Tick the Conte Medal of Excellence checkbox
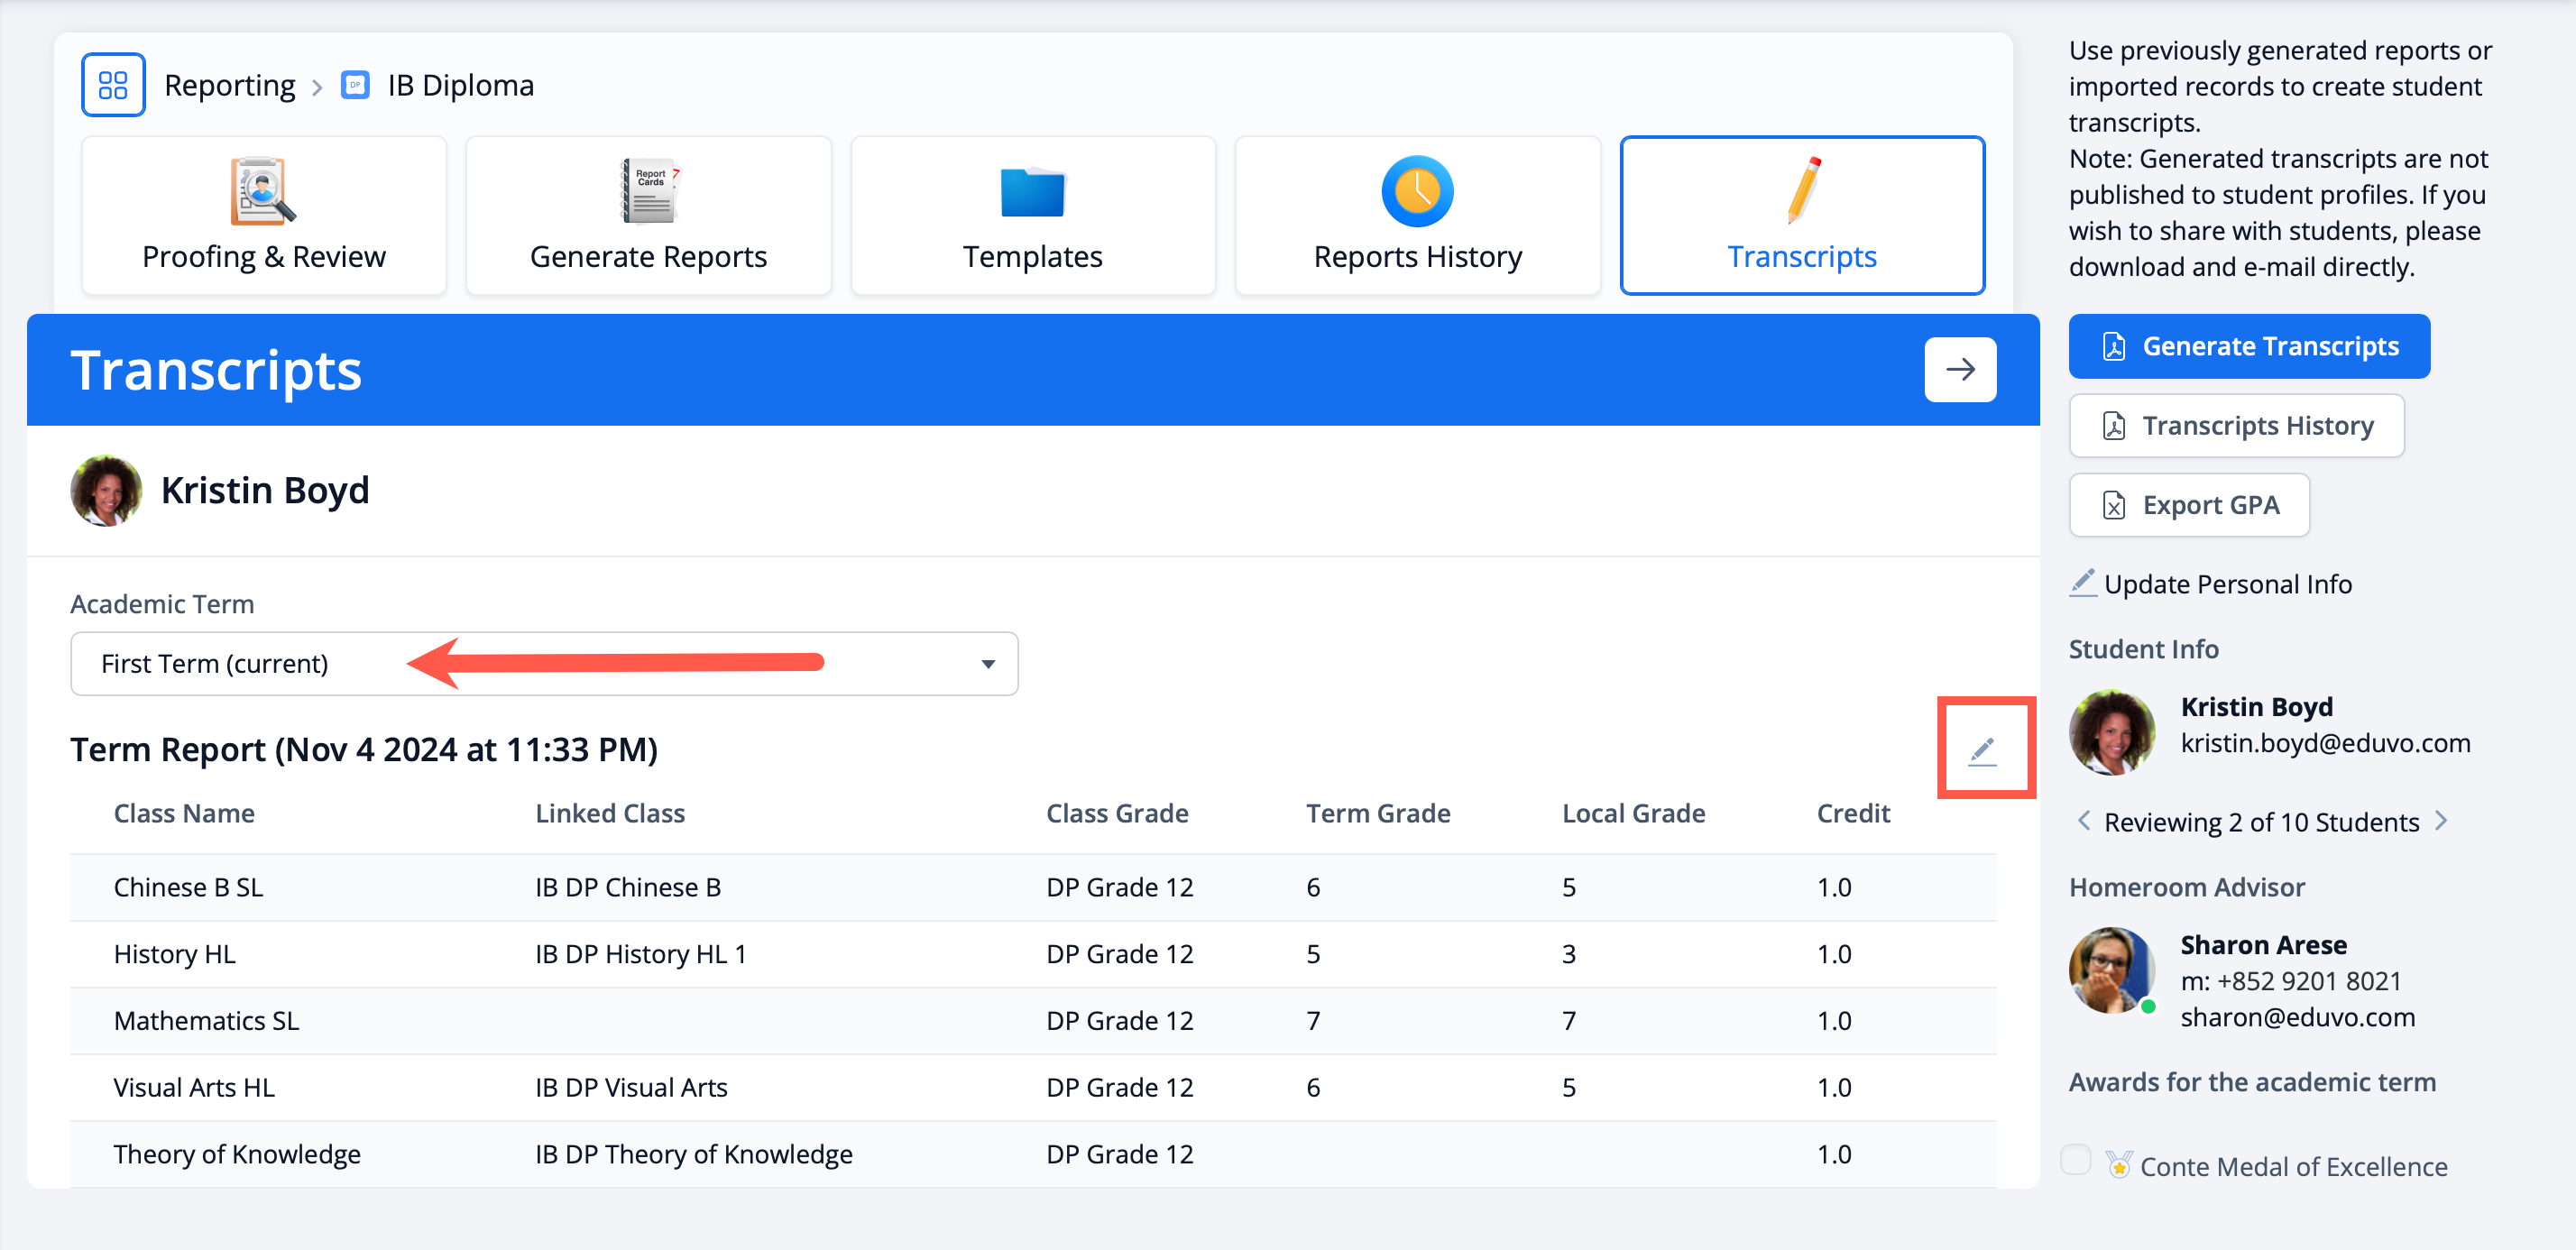The width and height of the screenshot is (2576, 1250). coord(2076,1160)
